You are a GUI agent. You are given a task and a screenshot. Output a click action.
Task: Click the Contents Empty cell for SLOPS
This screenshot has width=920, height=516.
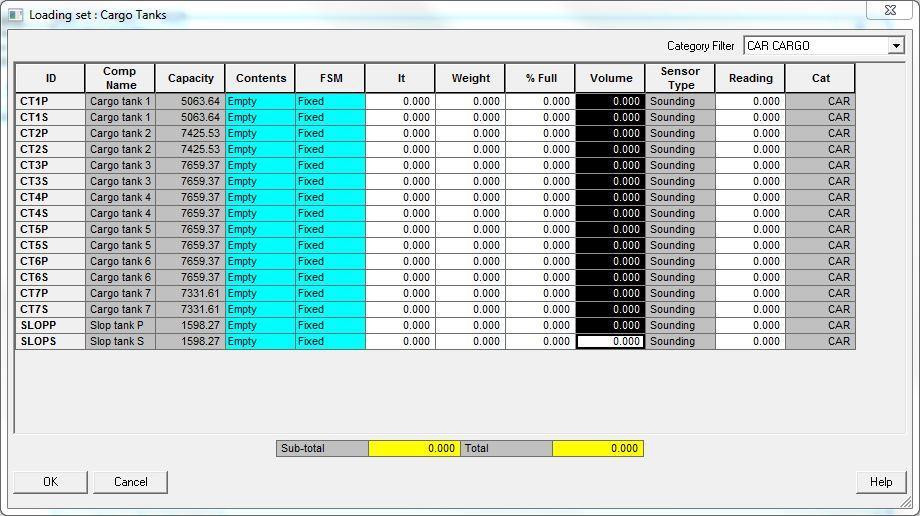click(x=261, y=341)
